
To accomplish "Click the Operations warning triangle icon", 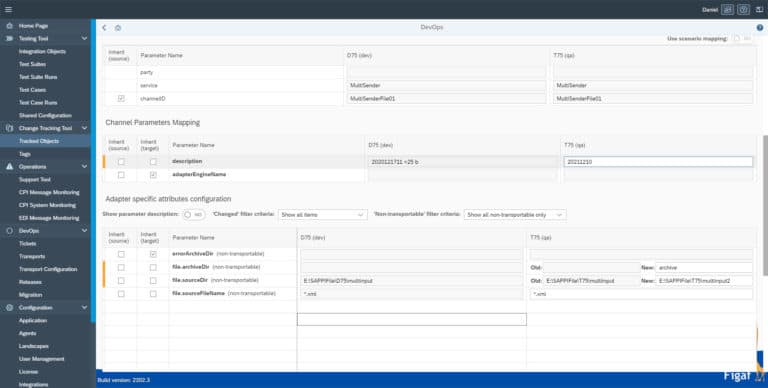I will 9,167.
